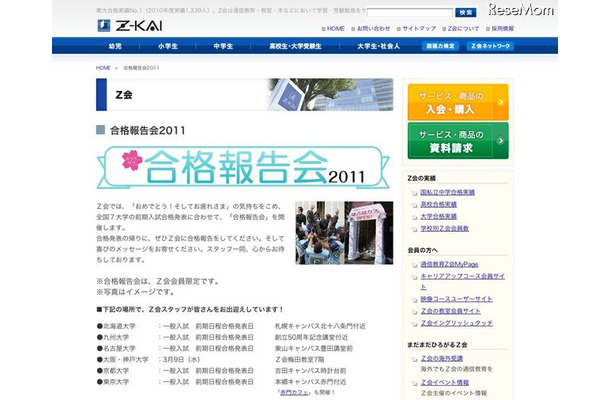Select the 幼児 navigation tab
Image resolution: width=610 pixels, height=400 pixels.
(115, 46)
